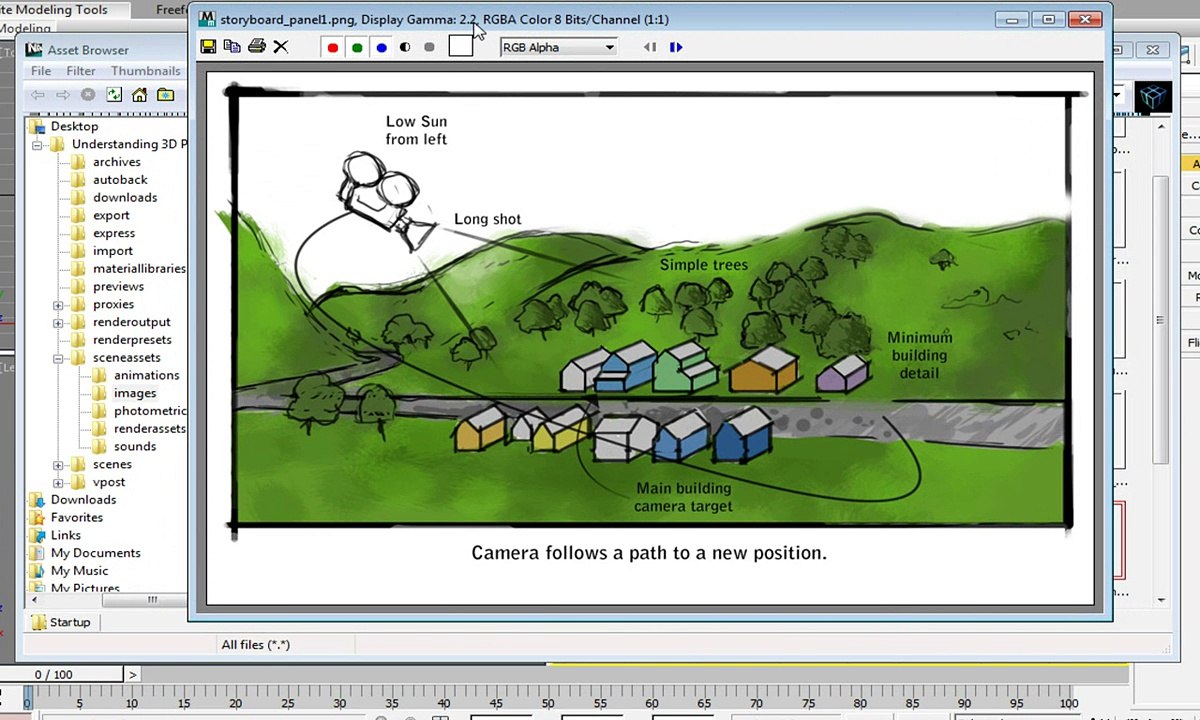1200x720 pixels.
Task: Select Downloads in folder tree
Action: (83, 500)
